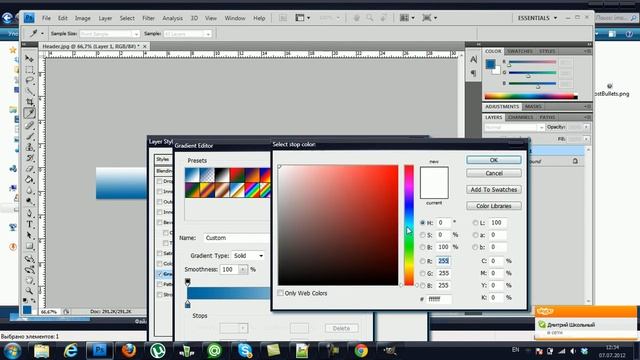Select the Eraser tool
640x360 pixels.
point(29,169)
